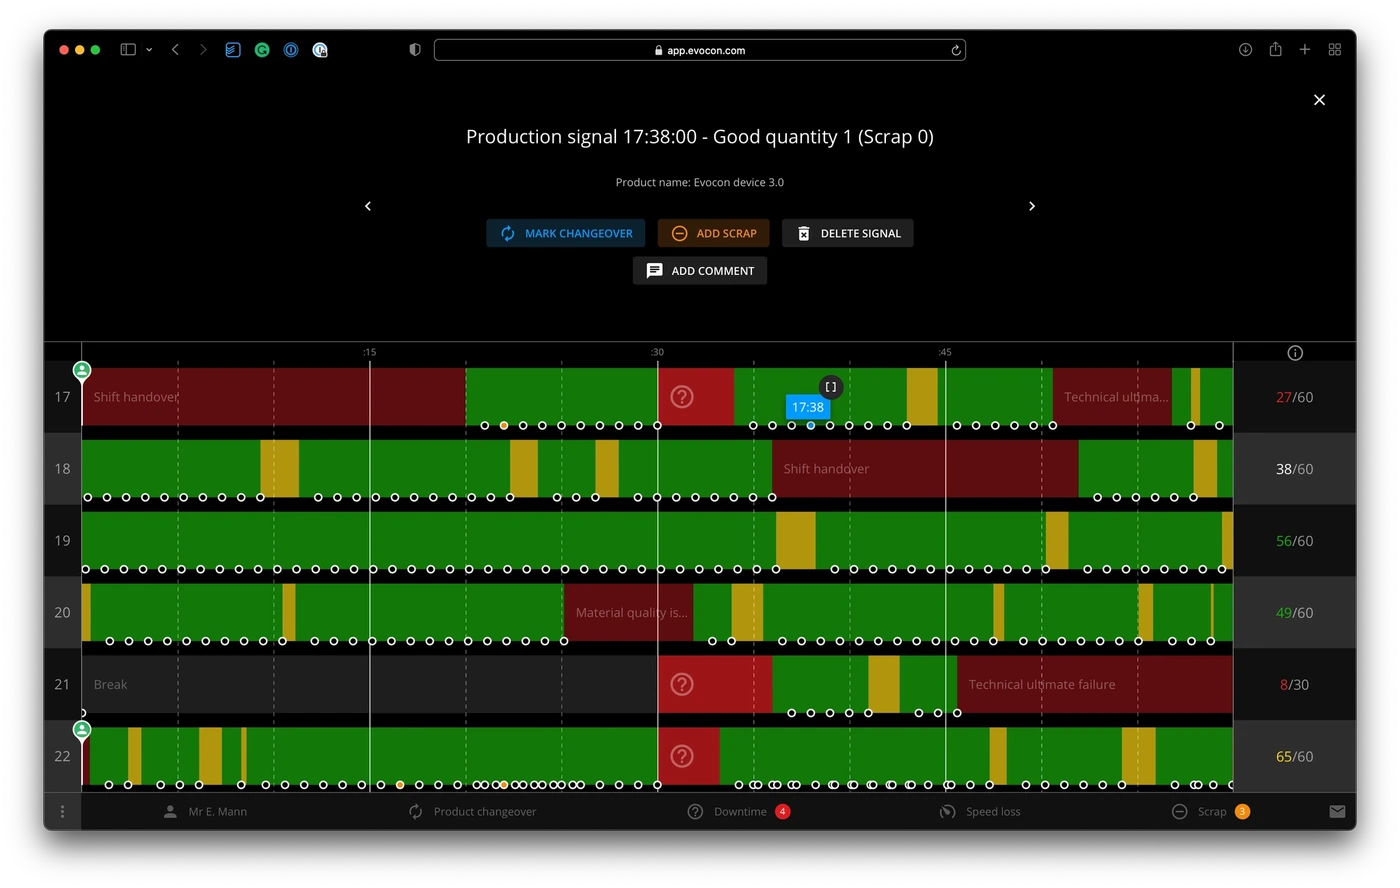Select the Break block in hour 21

pos(369,685)
